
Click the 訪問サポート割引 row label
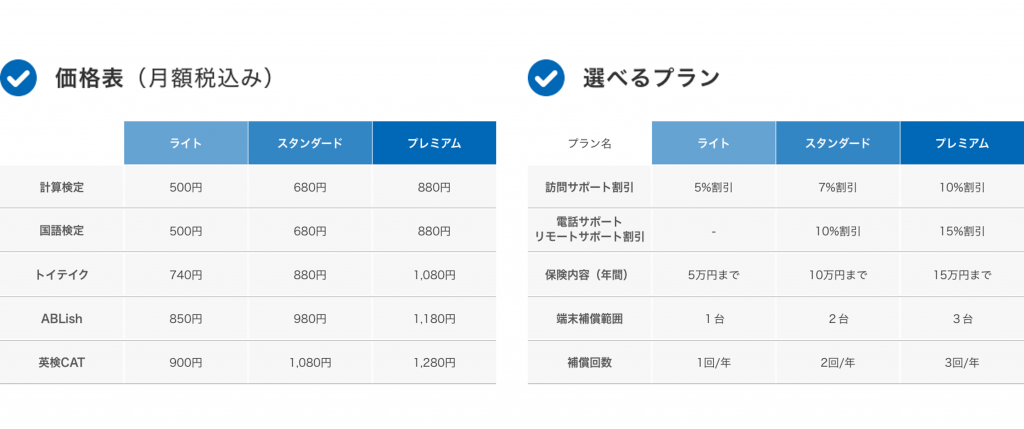point(590,187)
